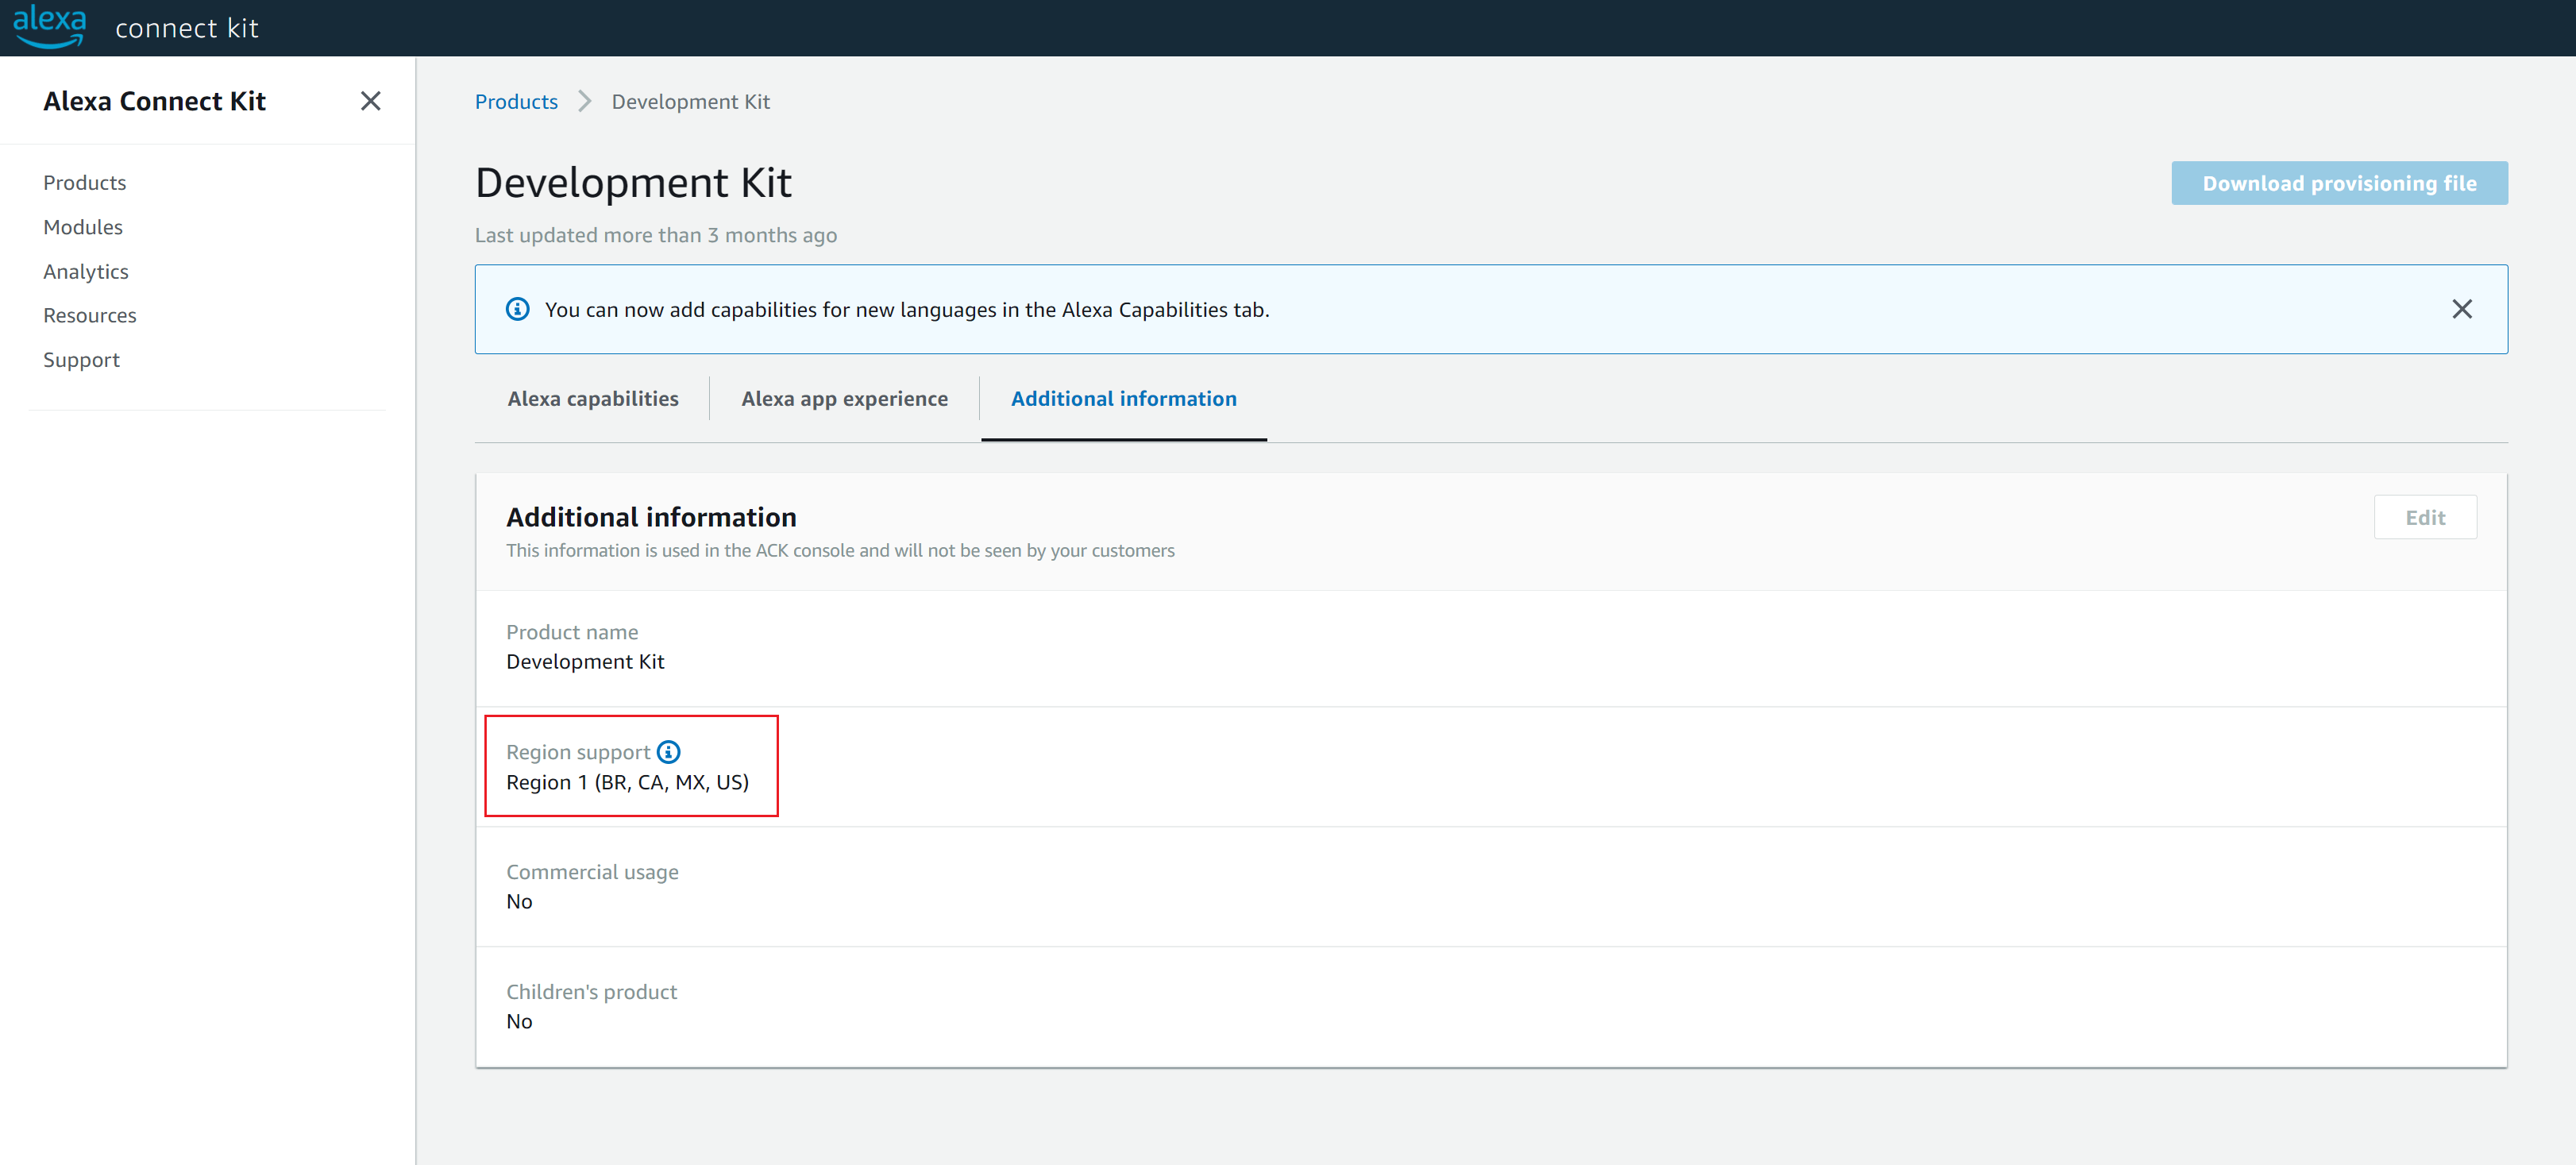Click the Development Kit breadcrumb text

(690, 102)
